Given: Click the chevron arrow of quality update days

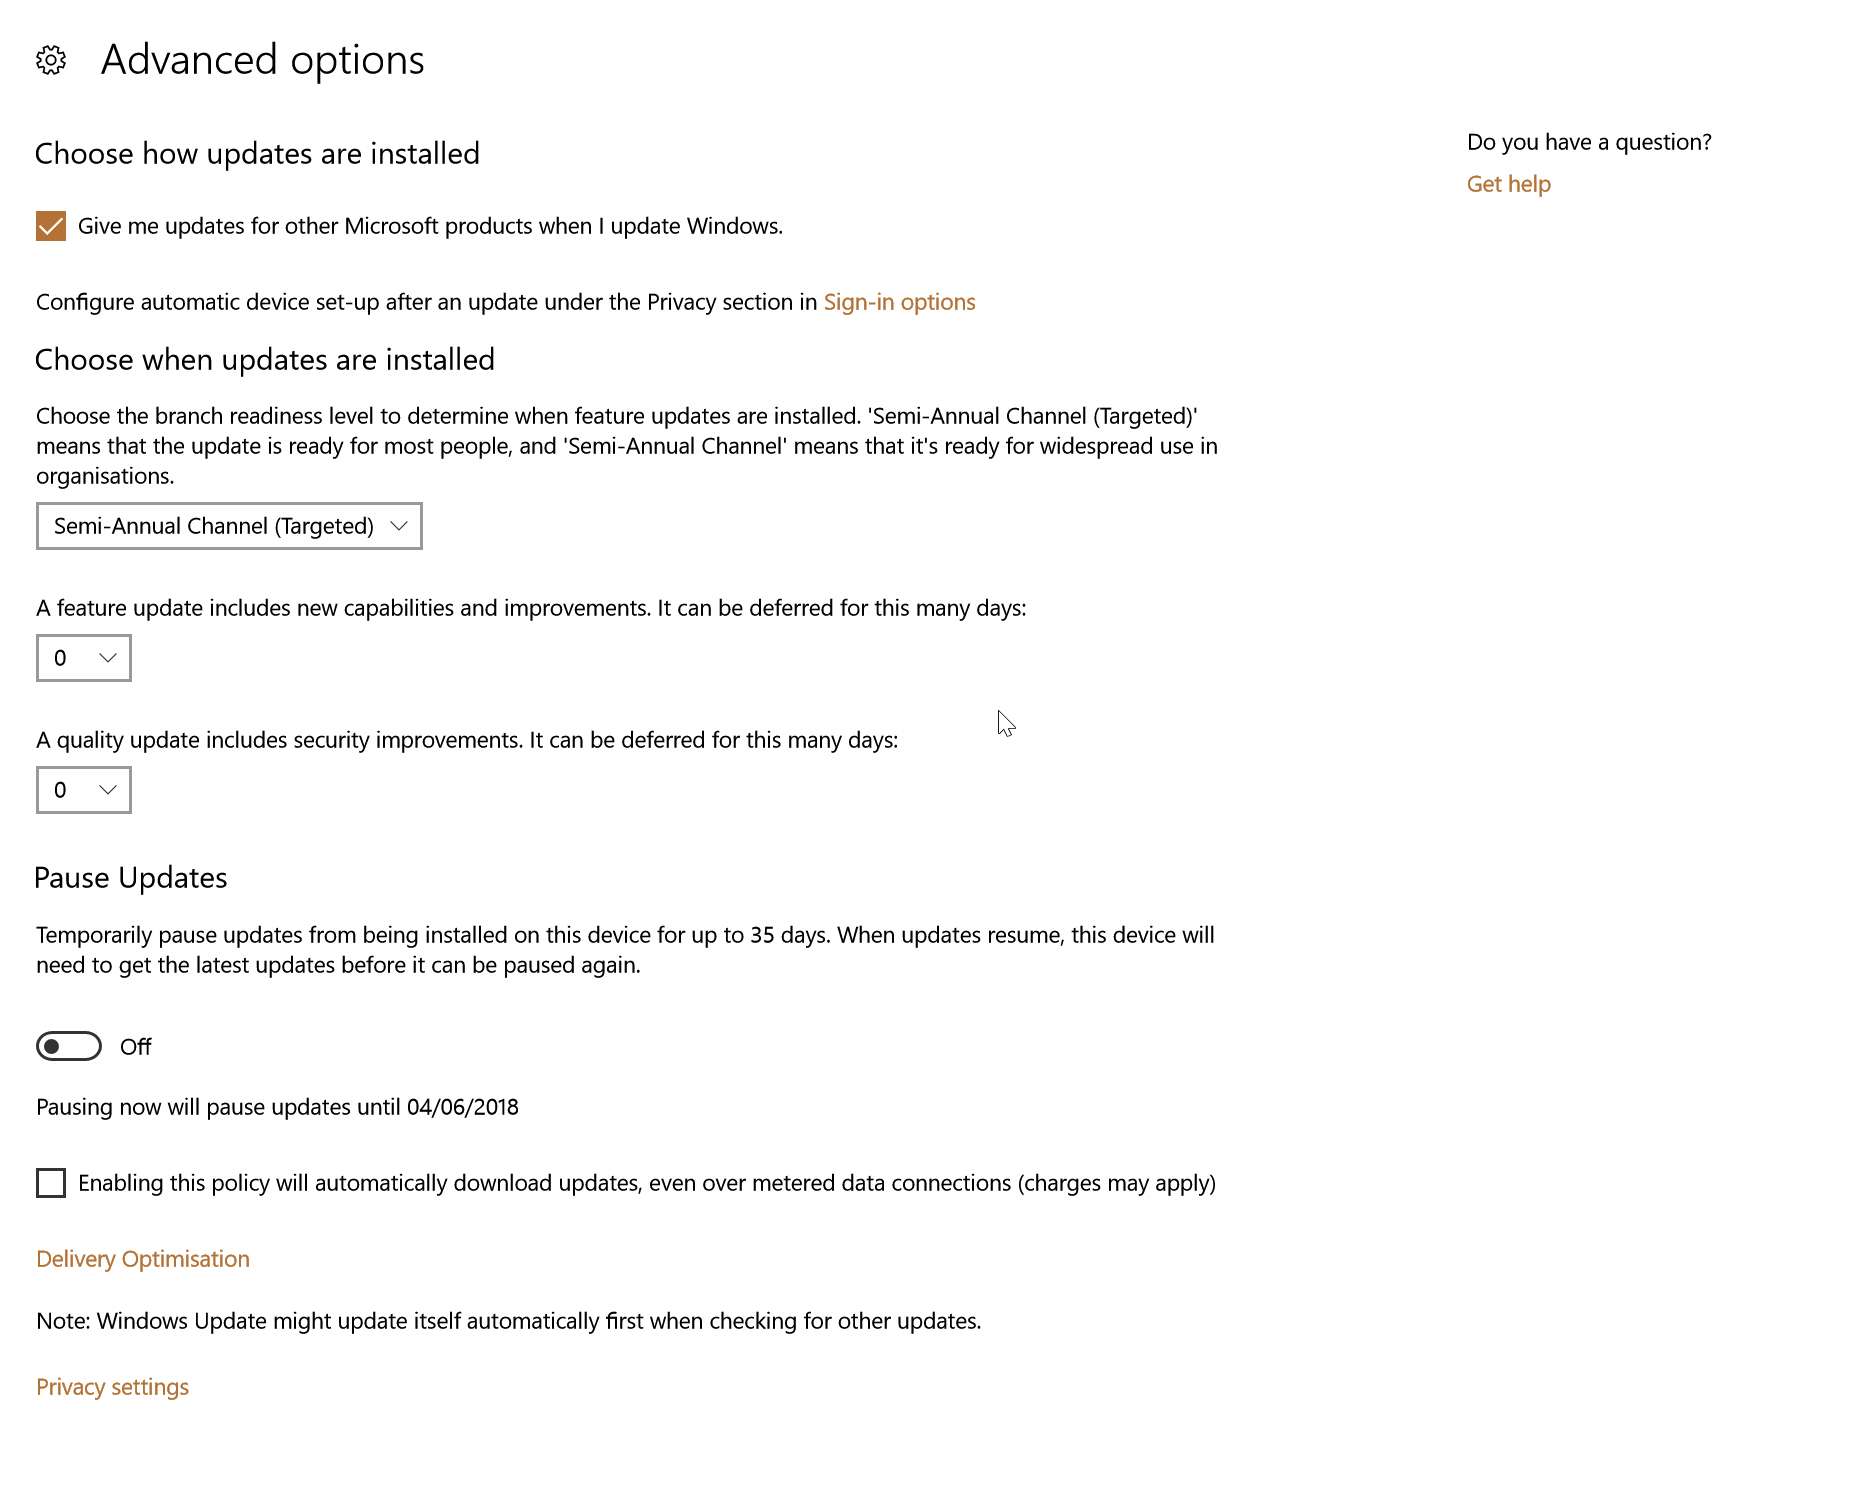Looking at the screenshot, I should coord(108,790).
